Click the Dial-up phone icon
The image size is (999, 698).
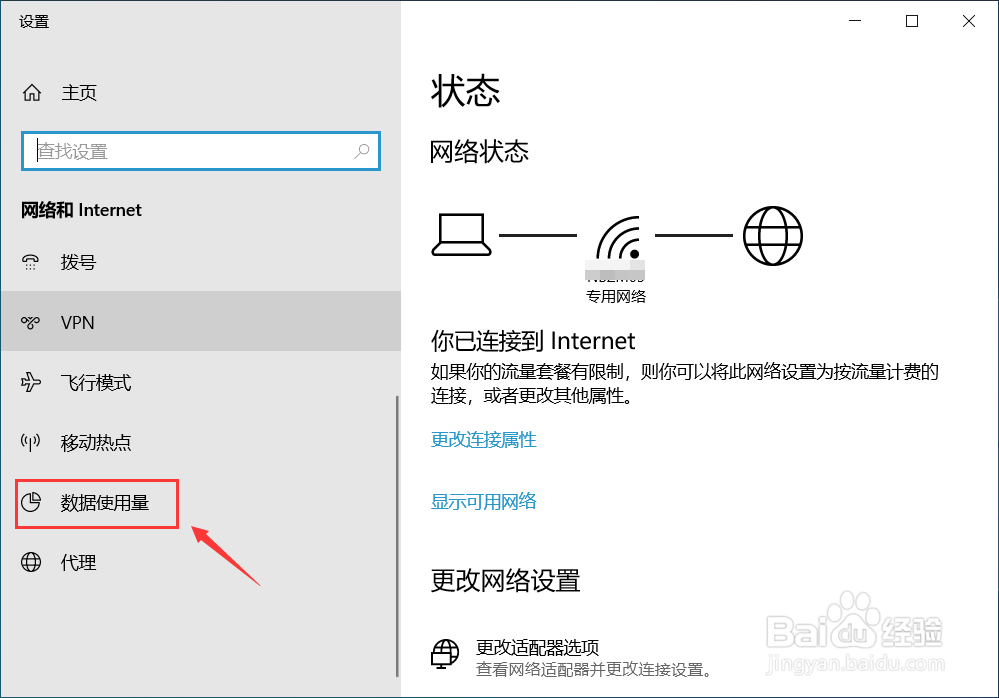31,262
